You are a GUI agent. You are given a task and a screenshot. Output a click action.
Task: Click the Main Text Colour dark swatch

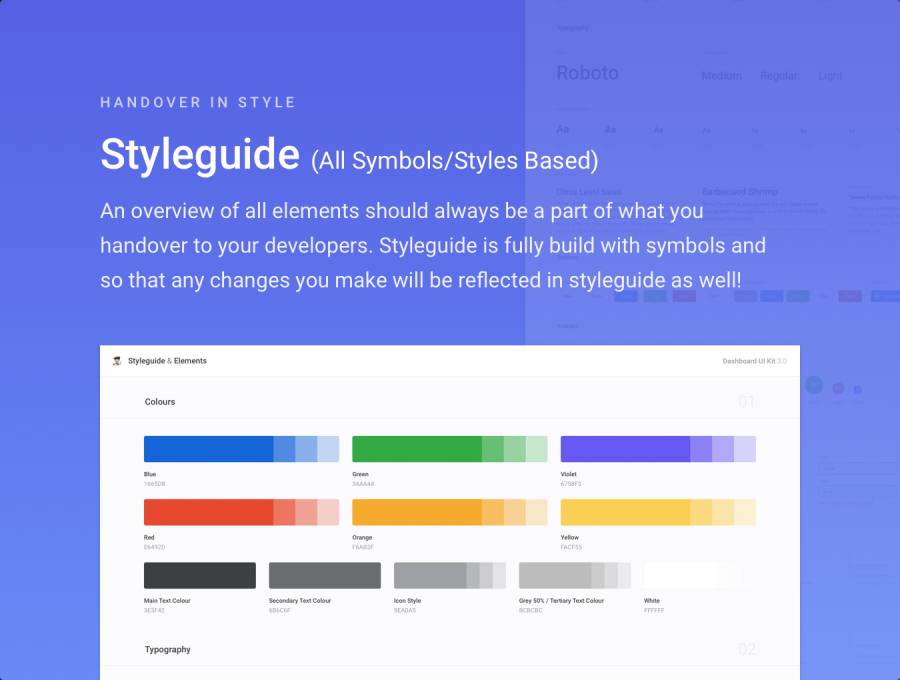pyautogui.click(x=199, y=575)
